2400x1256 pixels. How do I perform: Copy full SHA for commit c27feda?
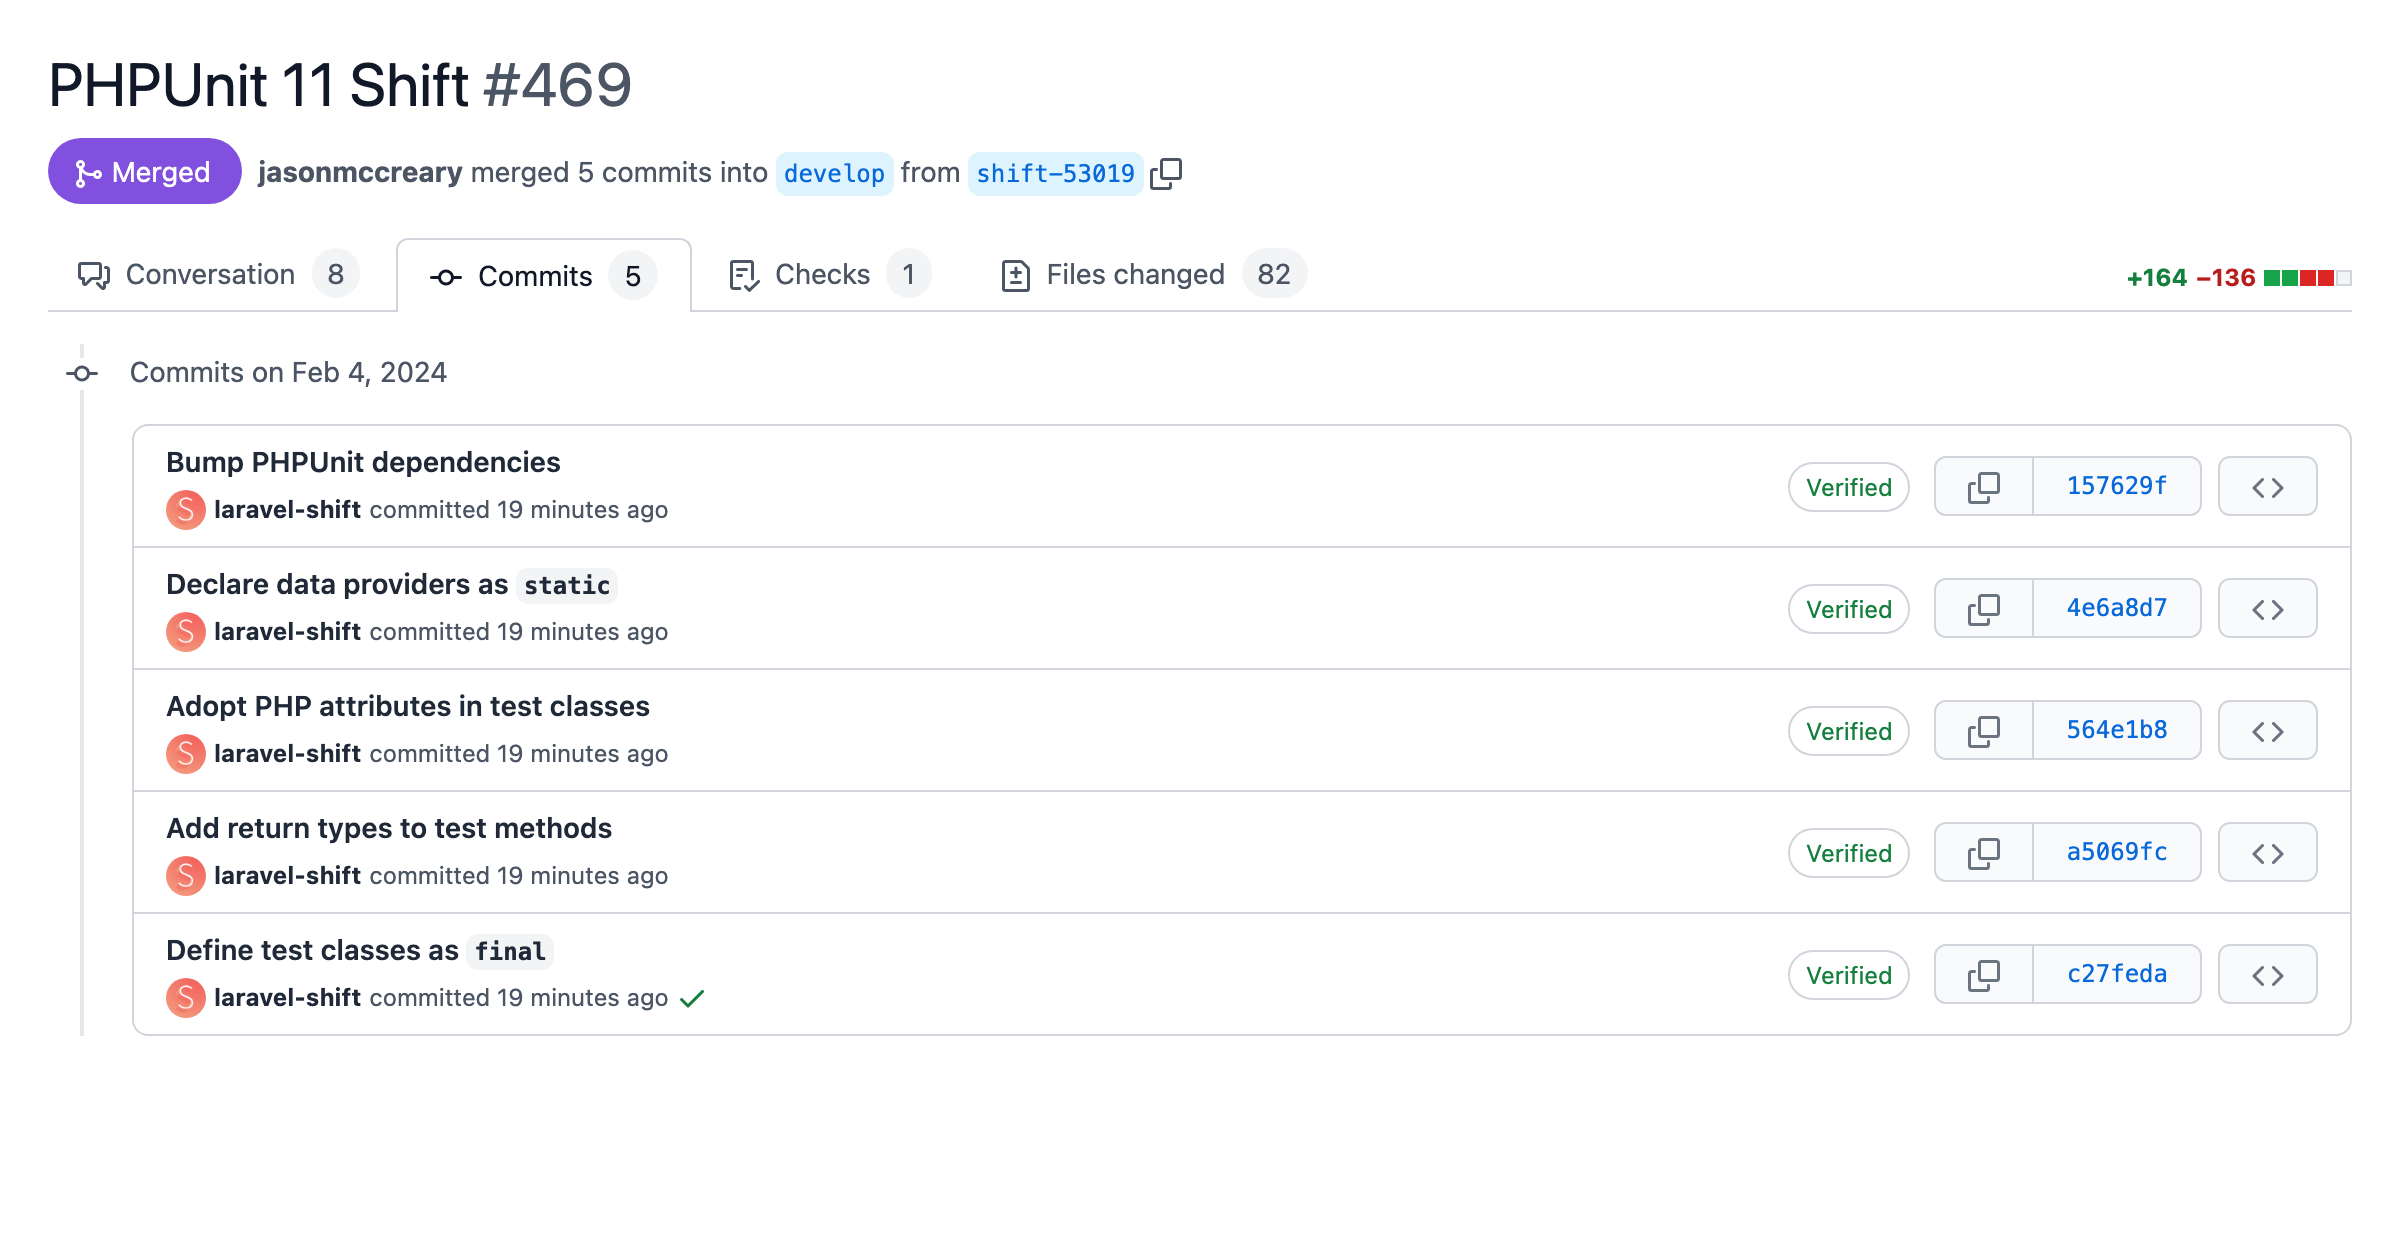pos(1984,975)
